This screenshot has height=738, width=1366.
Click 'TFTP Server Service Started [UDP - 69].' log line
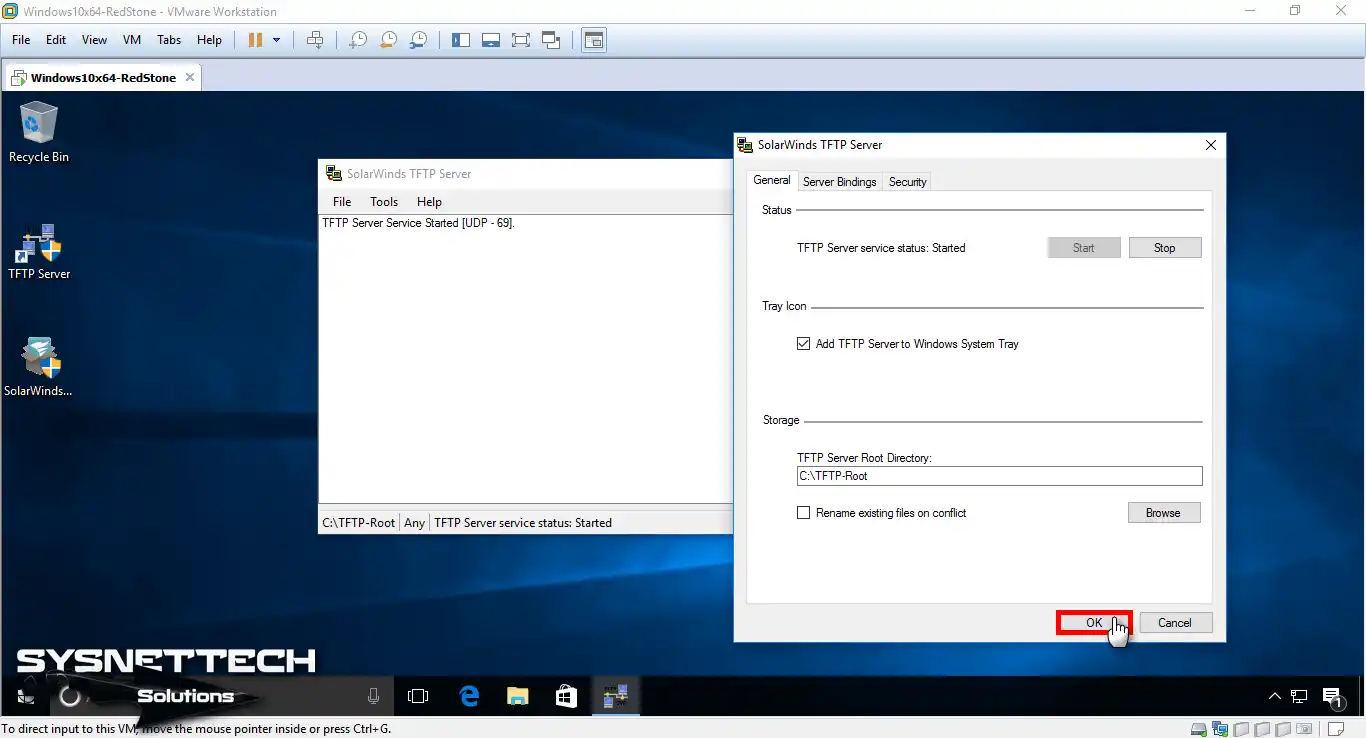click(x=418, y=223)
